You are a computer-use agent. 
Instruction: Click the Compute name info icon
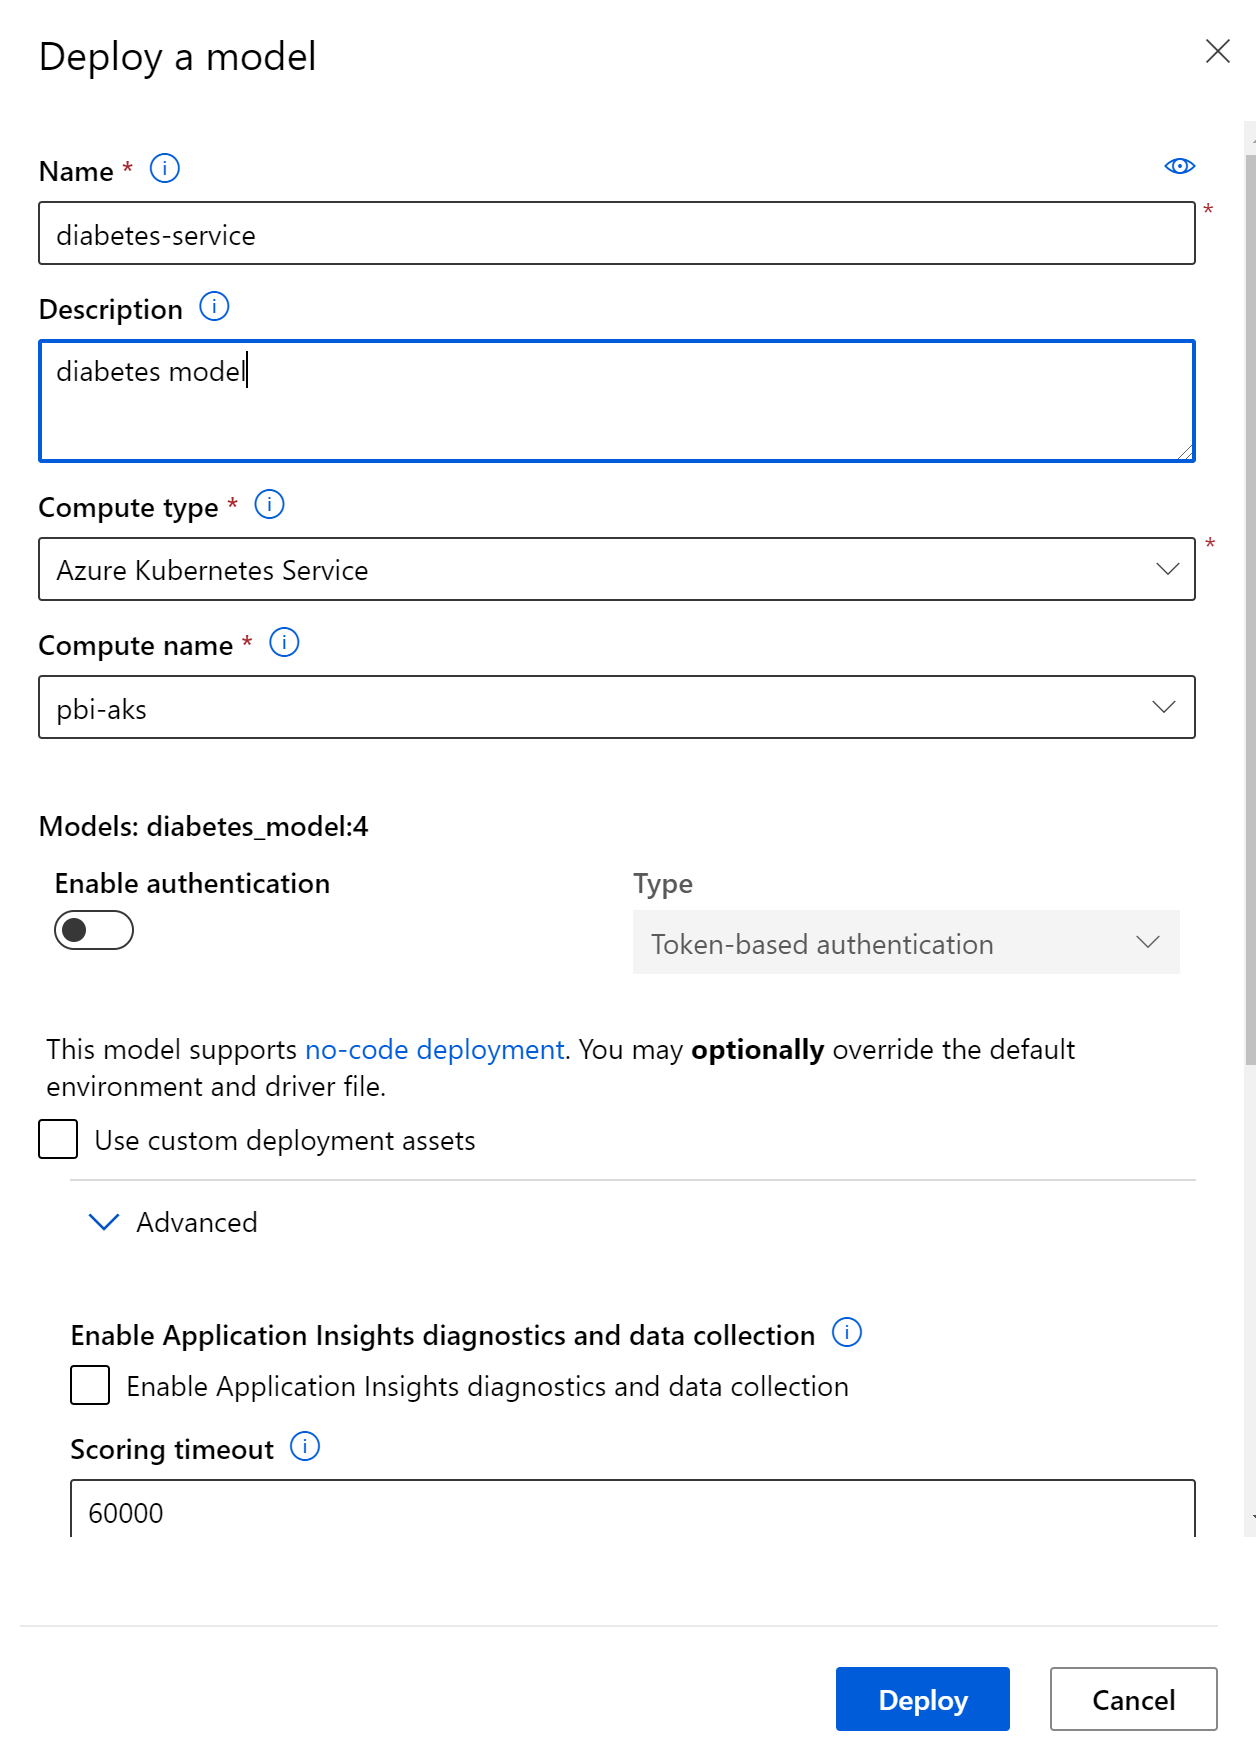(284, 643)
